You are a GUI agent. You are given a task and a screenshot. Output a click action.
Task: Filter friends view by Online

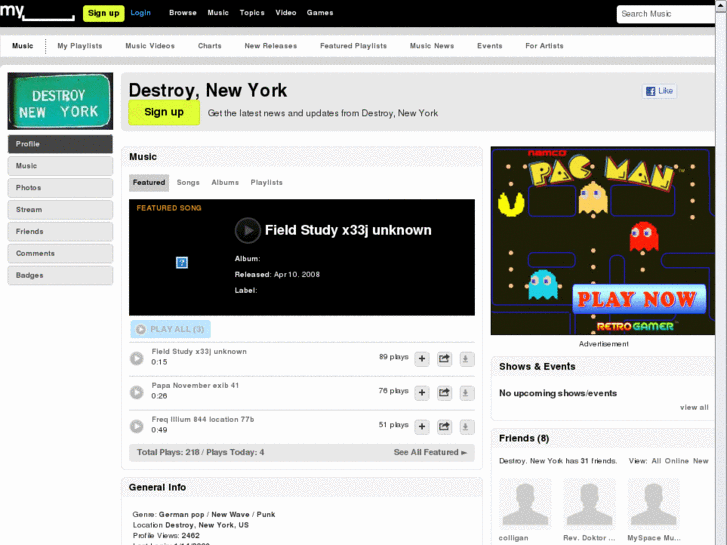(676, 461)
